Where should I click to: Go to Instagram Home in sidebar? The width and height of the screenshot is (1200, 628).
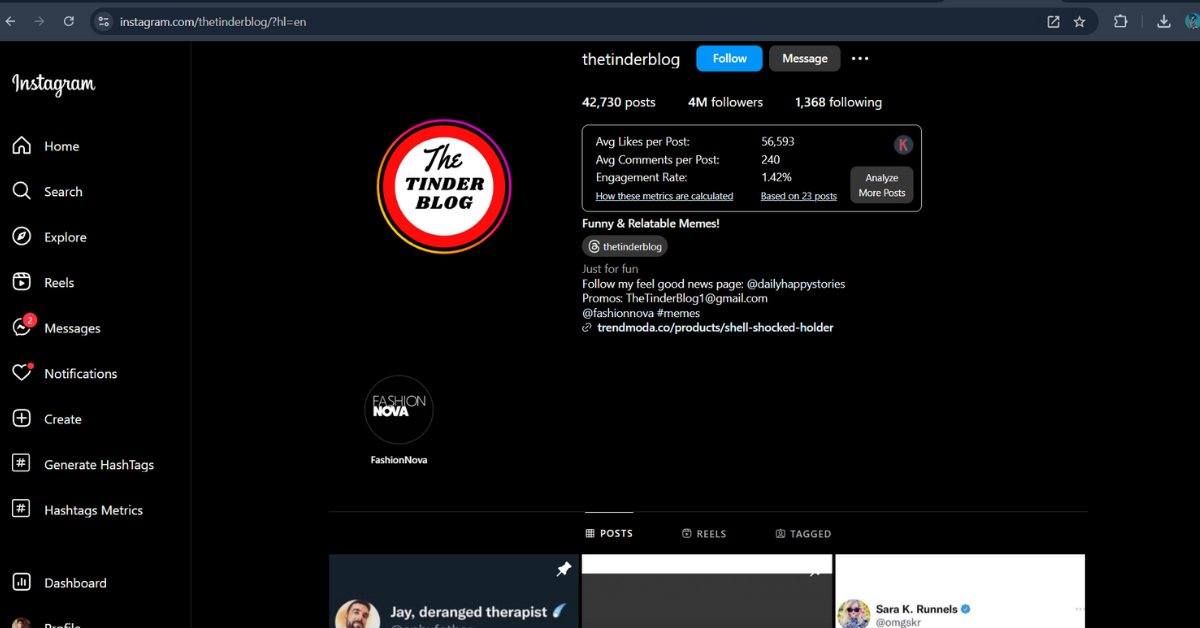tap(46, 146)
